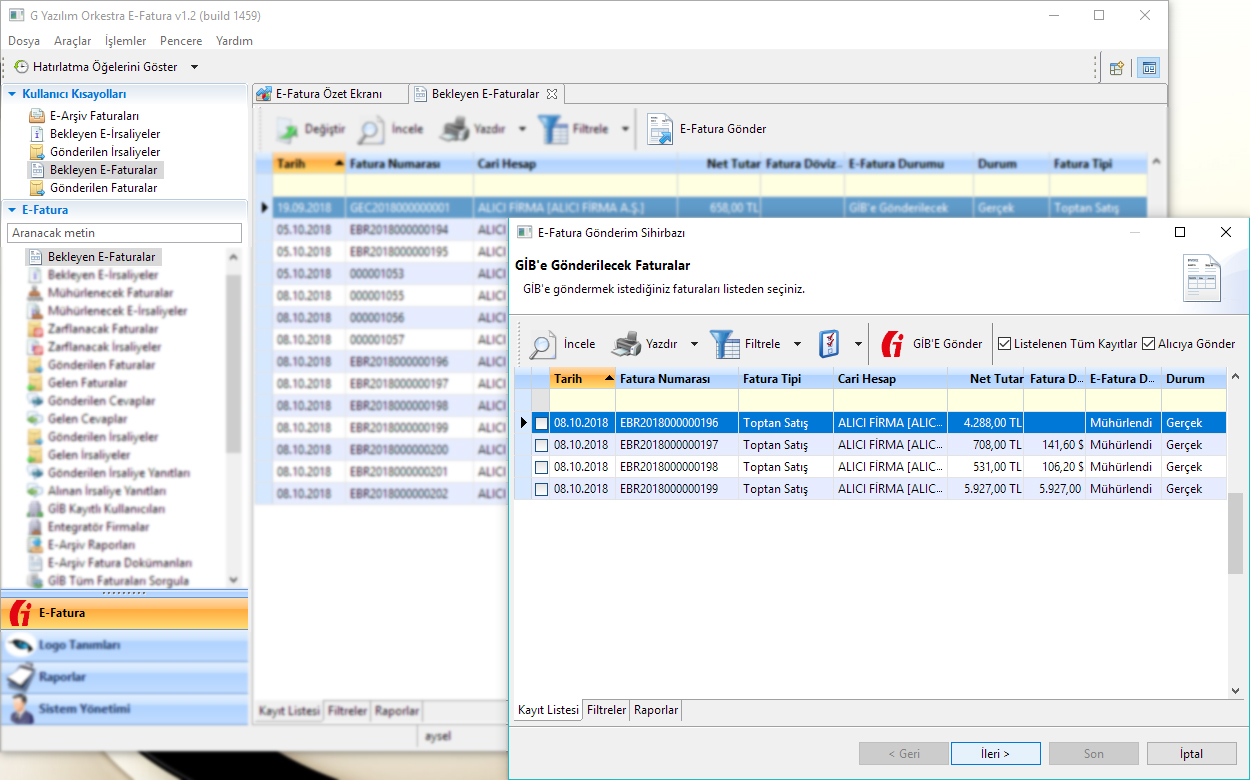
Task: Open dropdown arrow next to wizard Yazdır
Action: 695,344
